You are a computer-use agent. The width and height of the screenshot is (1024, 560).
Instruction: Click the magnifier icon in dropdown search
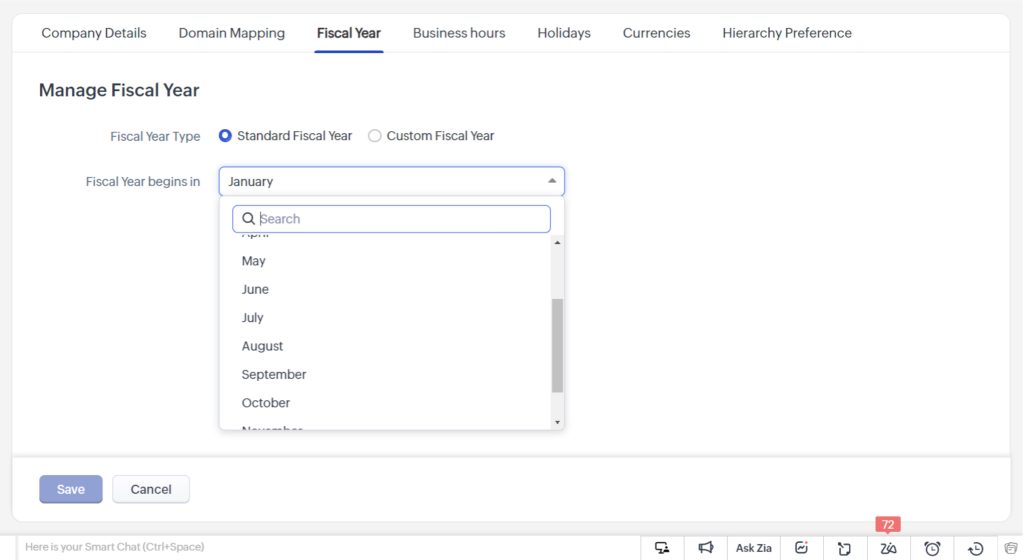tap(248, 219)
